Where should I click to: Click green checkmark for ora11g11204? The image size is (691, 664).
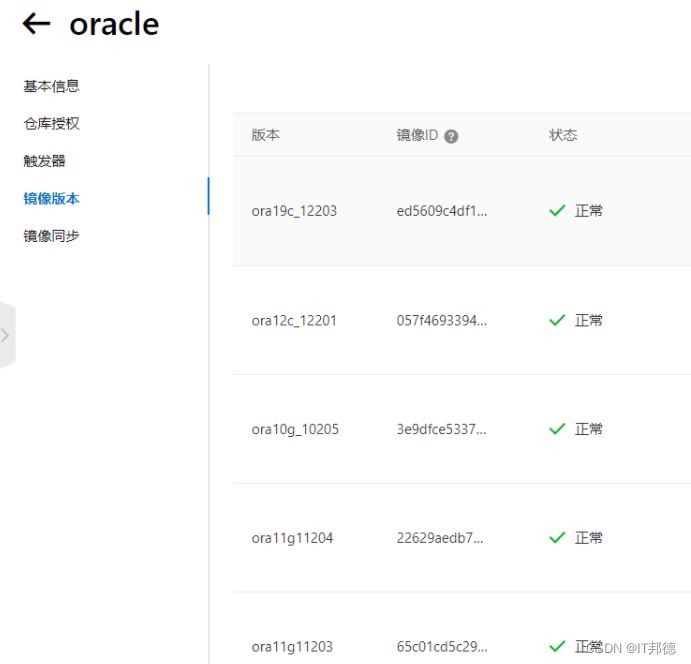[558, 538]
